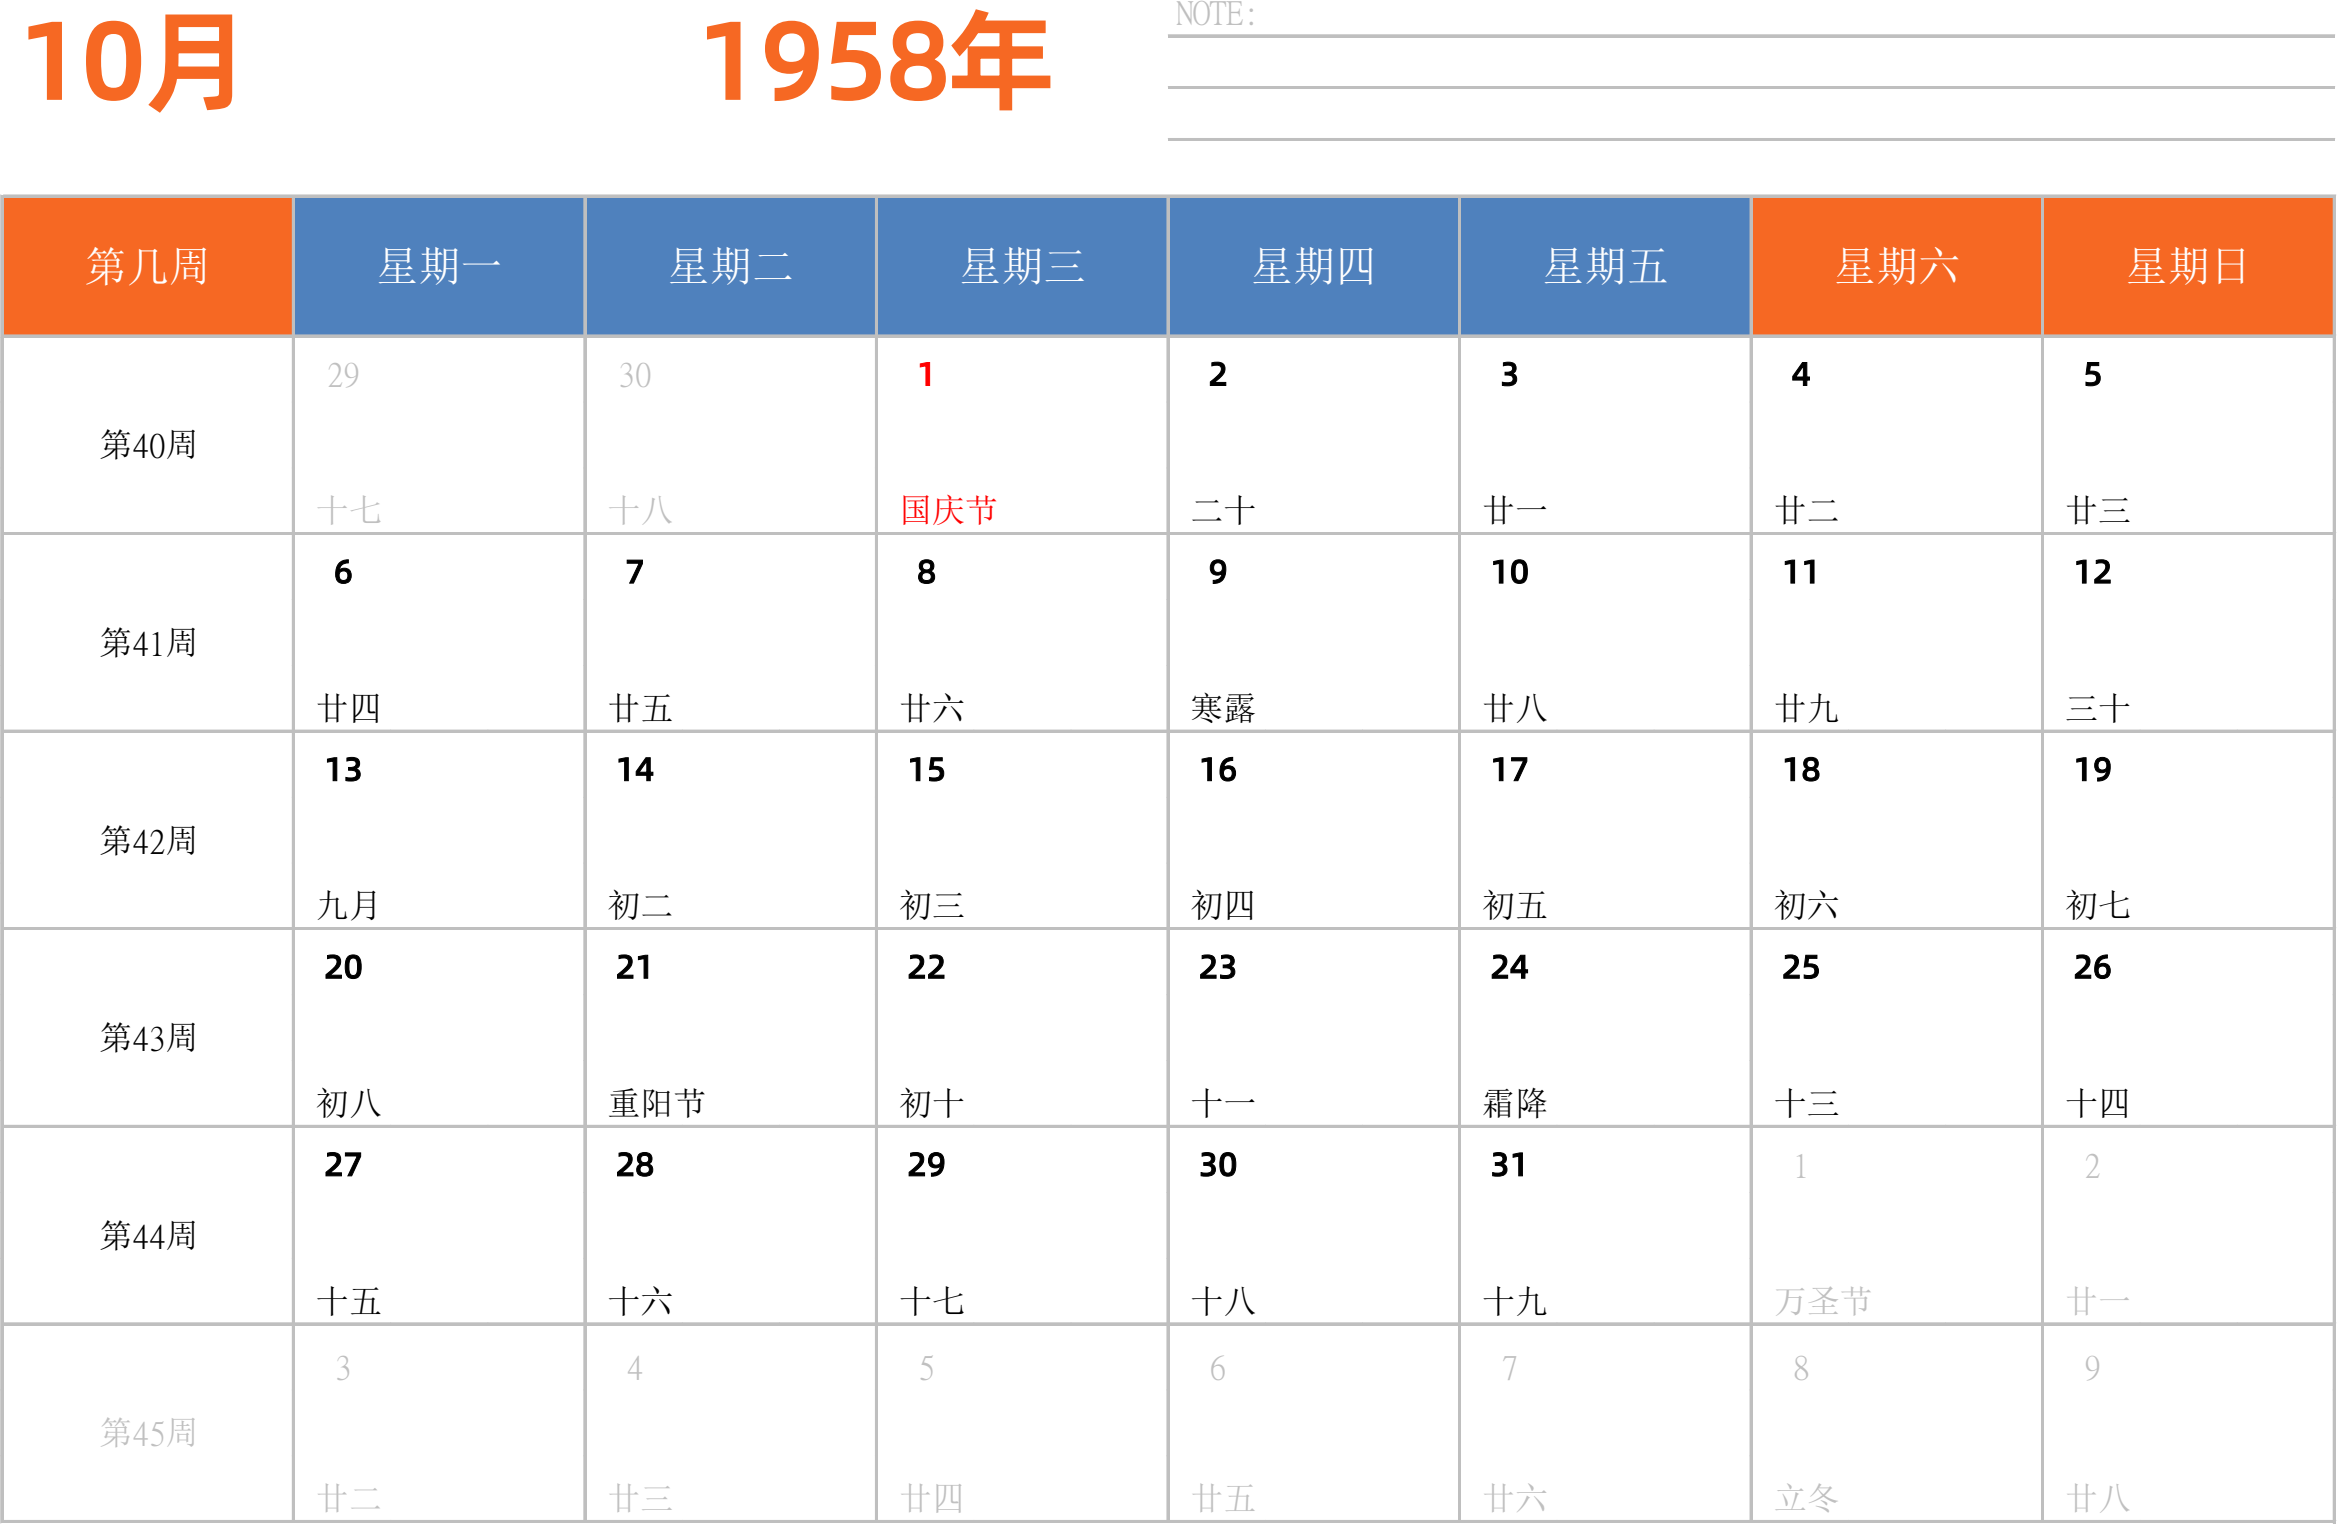
Task: Click the 三十 lunar label
Action: click(x=2098, y=708)
